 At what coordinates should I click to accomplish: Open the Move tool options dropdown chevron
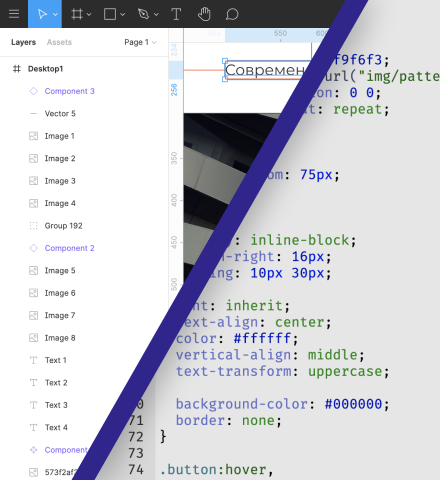coord(55,14)
